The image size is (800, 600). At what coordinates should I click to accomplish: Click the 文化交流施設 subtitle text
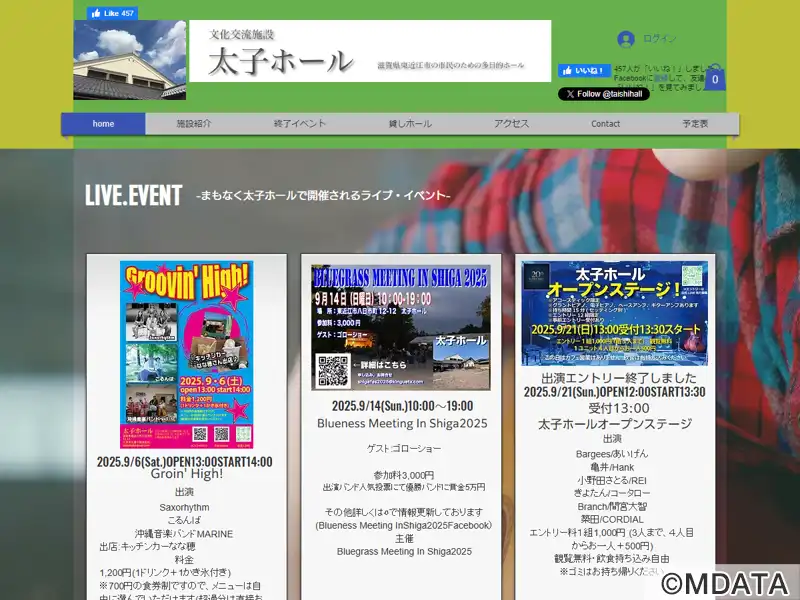pos(242,34)
